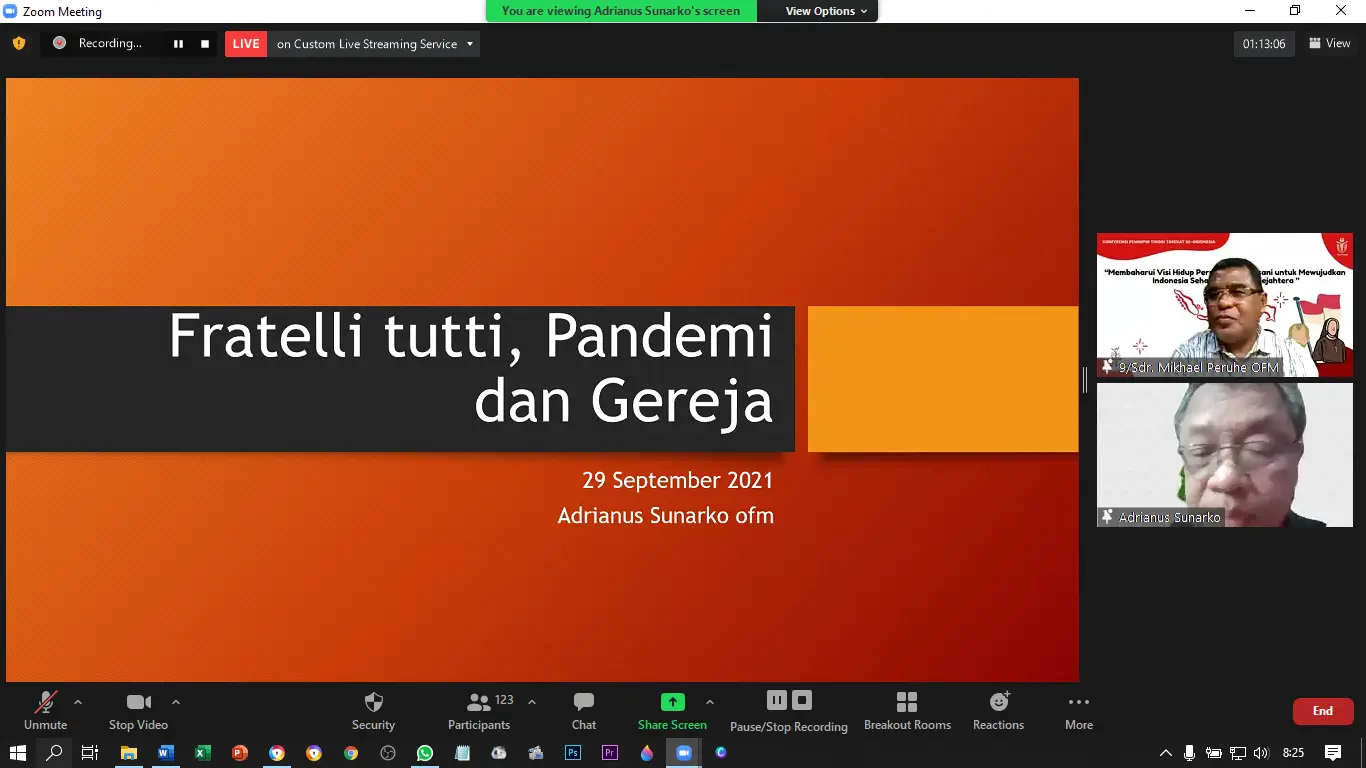Viewport: 1366px width, 768px height.
Task: Open the Security shield options
Action: pyautogui.click(x=373, y=710)
